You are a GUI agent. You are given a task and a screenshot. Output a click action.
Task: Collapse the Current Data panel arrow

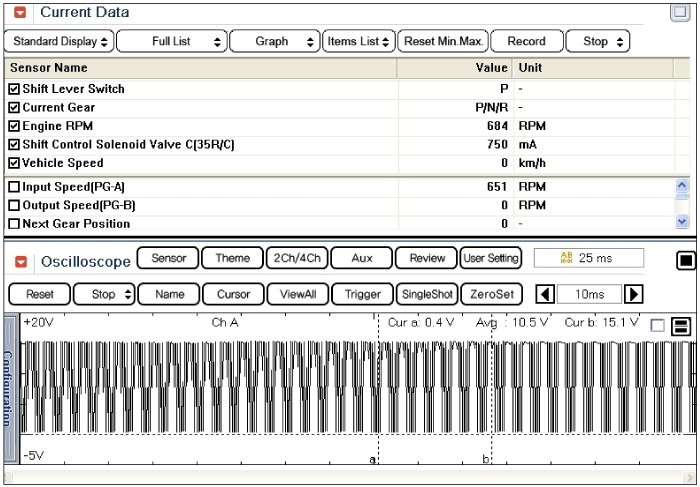(x=20, y=12)
